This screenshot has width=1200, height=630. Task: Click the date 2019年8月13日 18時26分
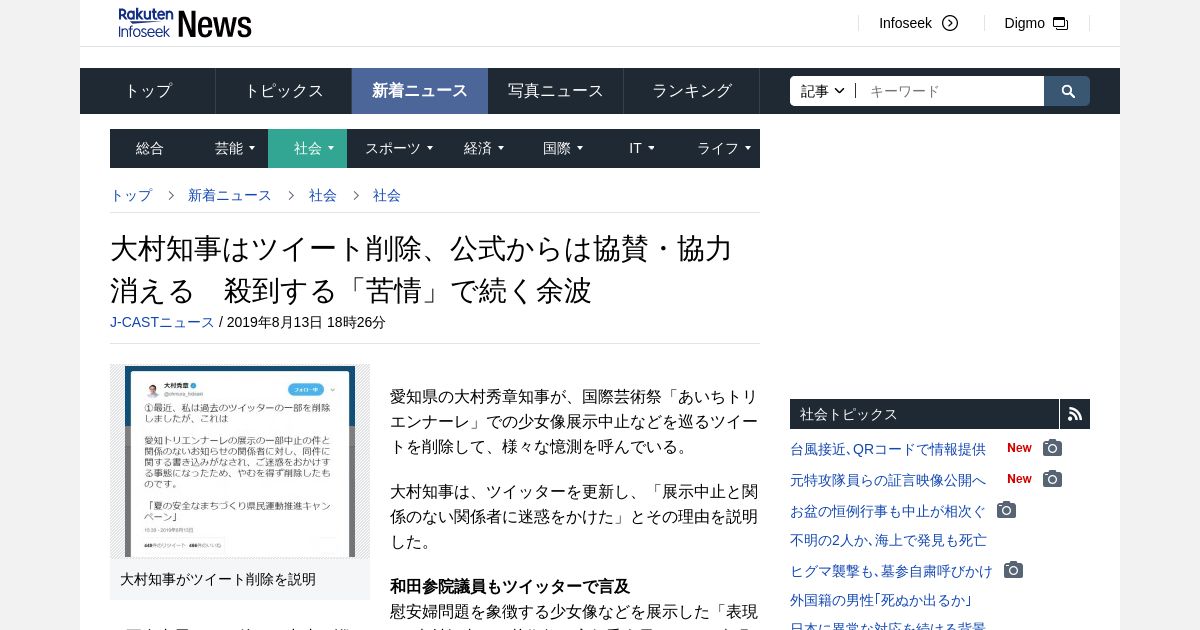pos(306,322)
